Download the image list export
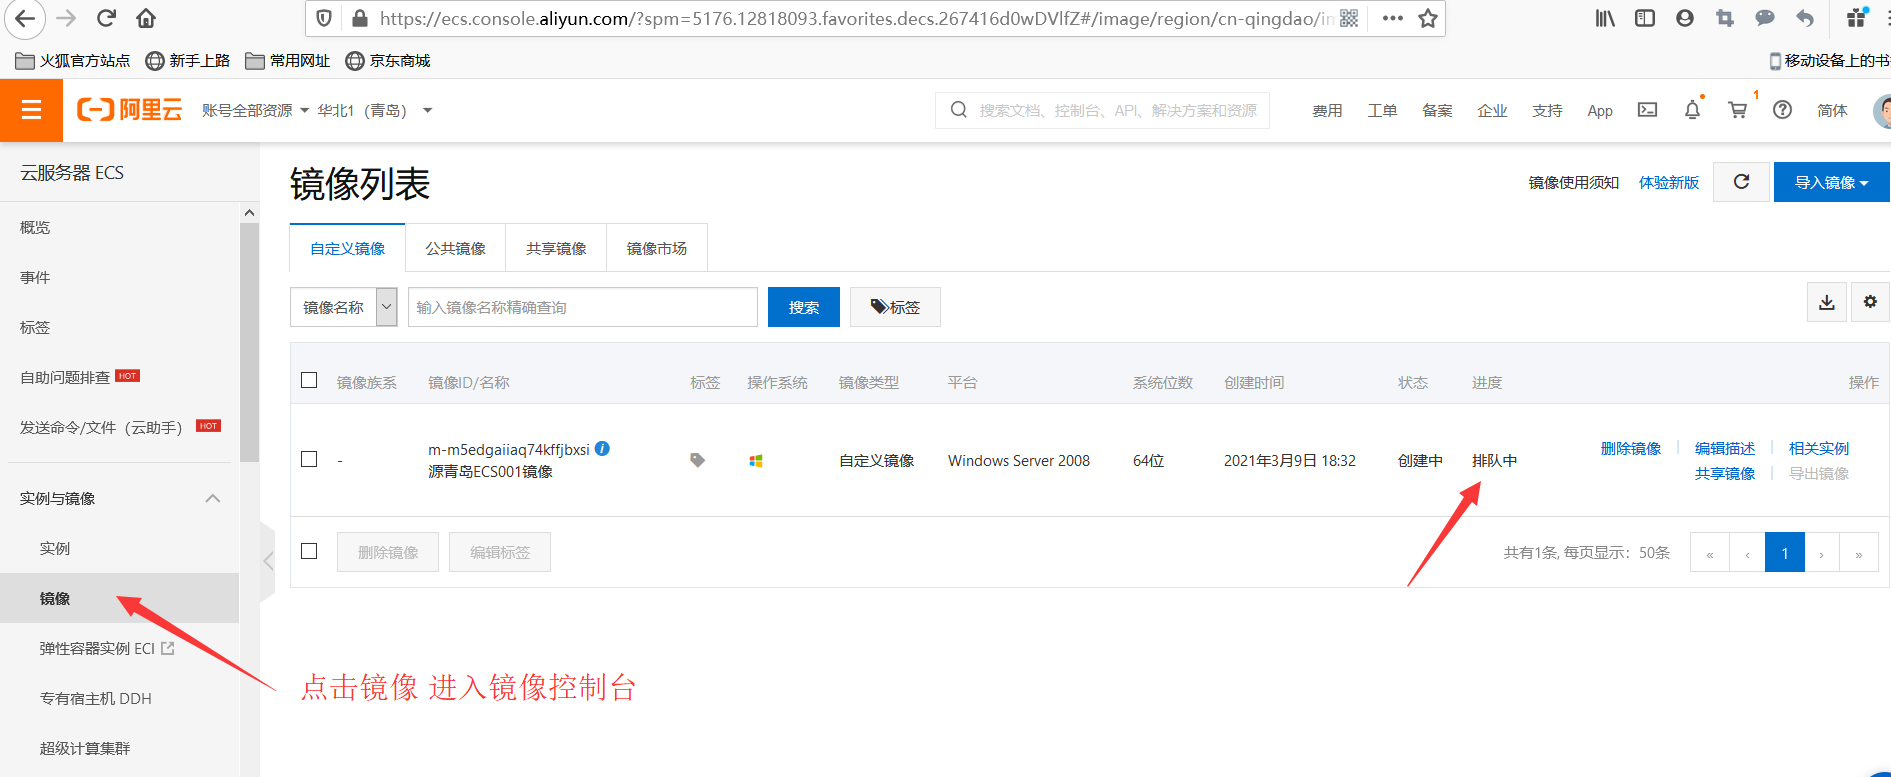The height and width of the screenshot is (777, 1891). pos(1827,302)
